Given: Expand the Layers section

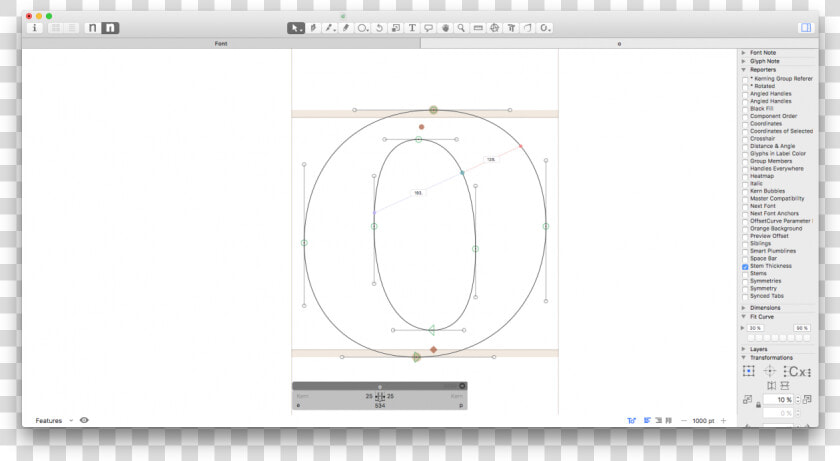Looking at the screenshot, I should coord(744,349).
